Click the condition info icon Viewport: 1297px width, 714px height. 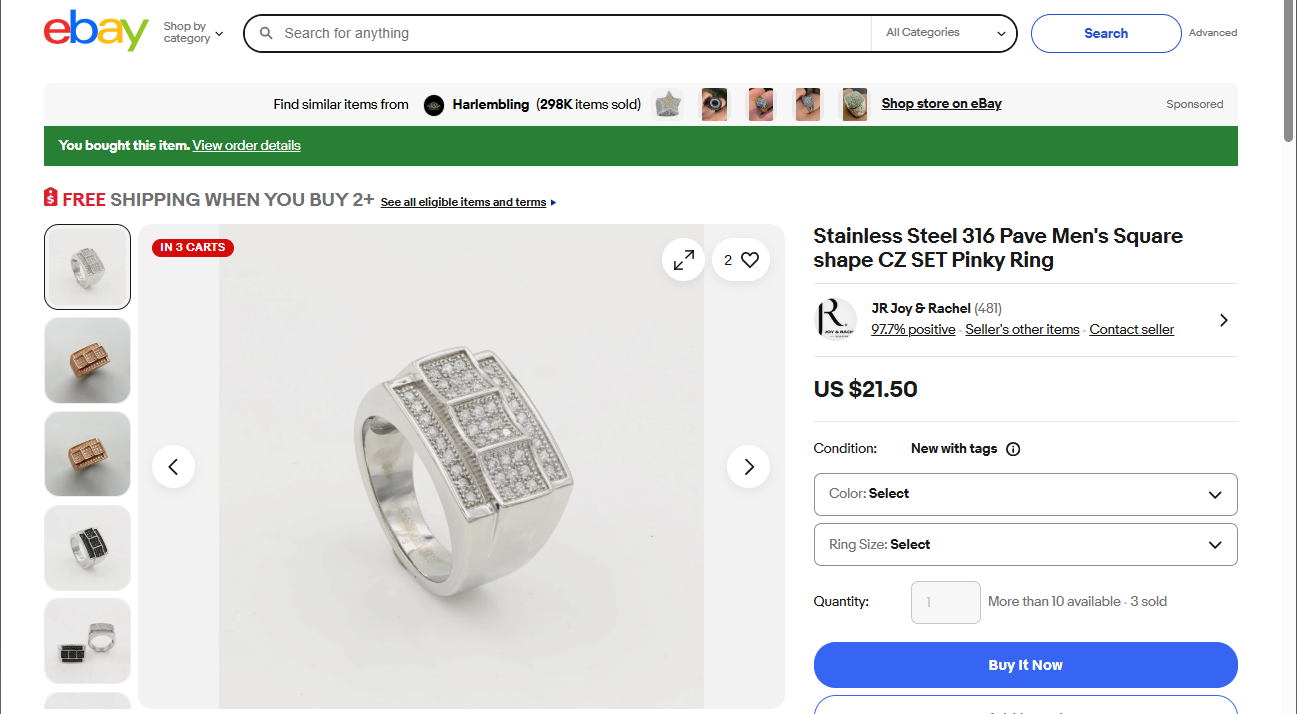1013,449
